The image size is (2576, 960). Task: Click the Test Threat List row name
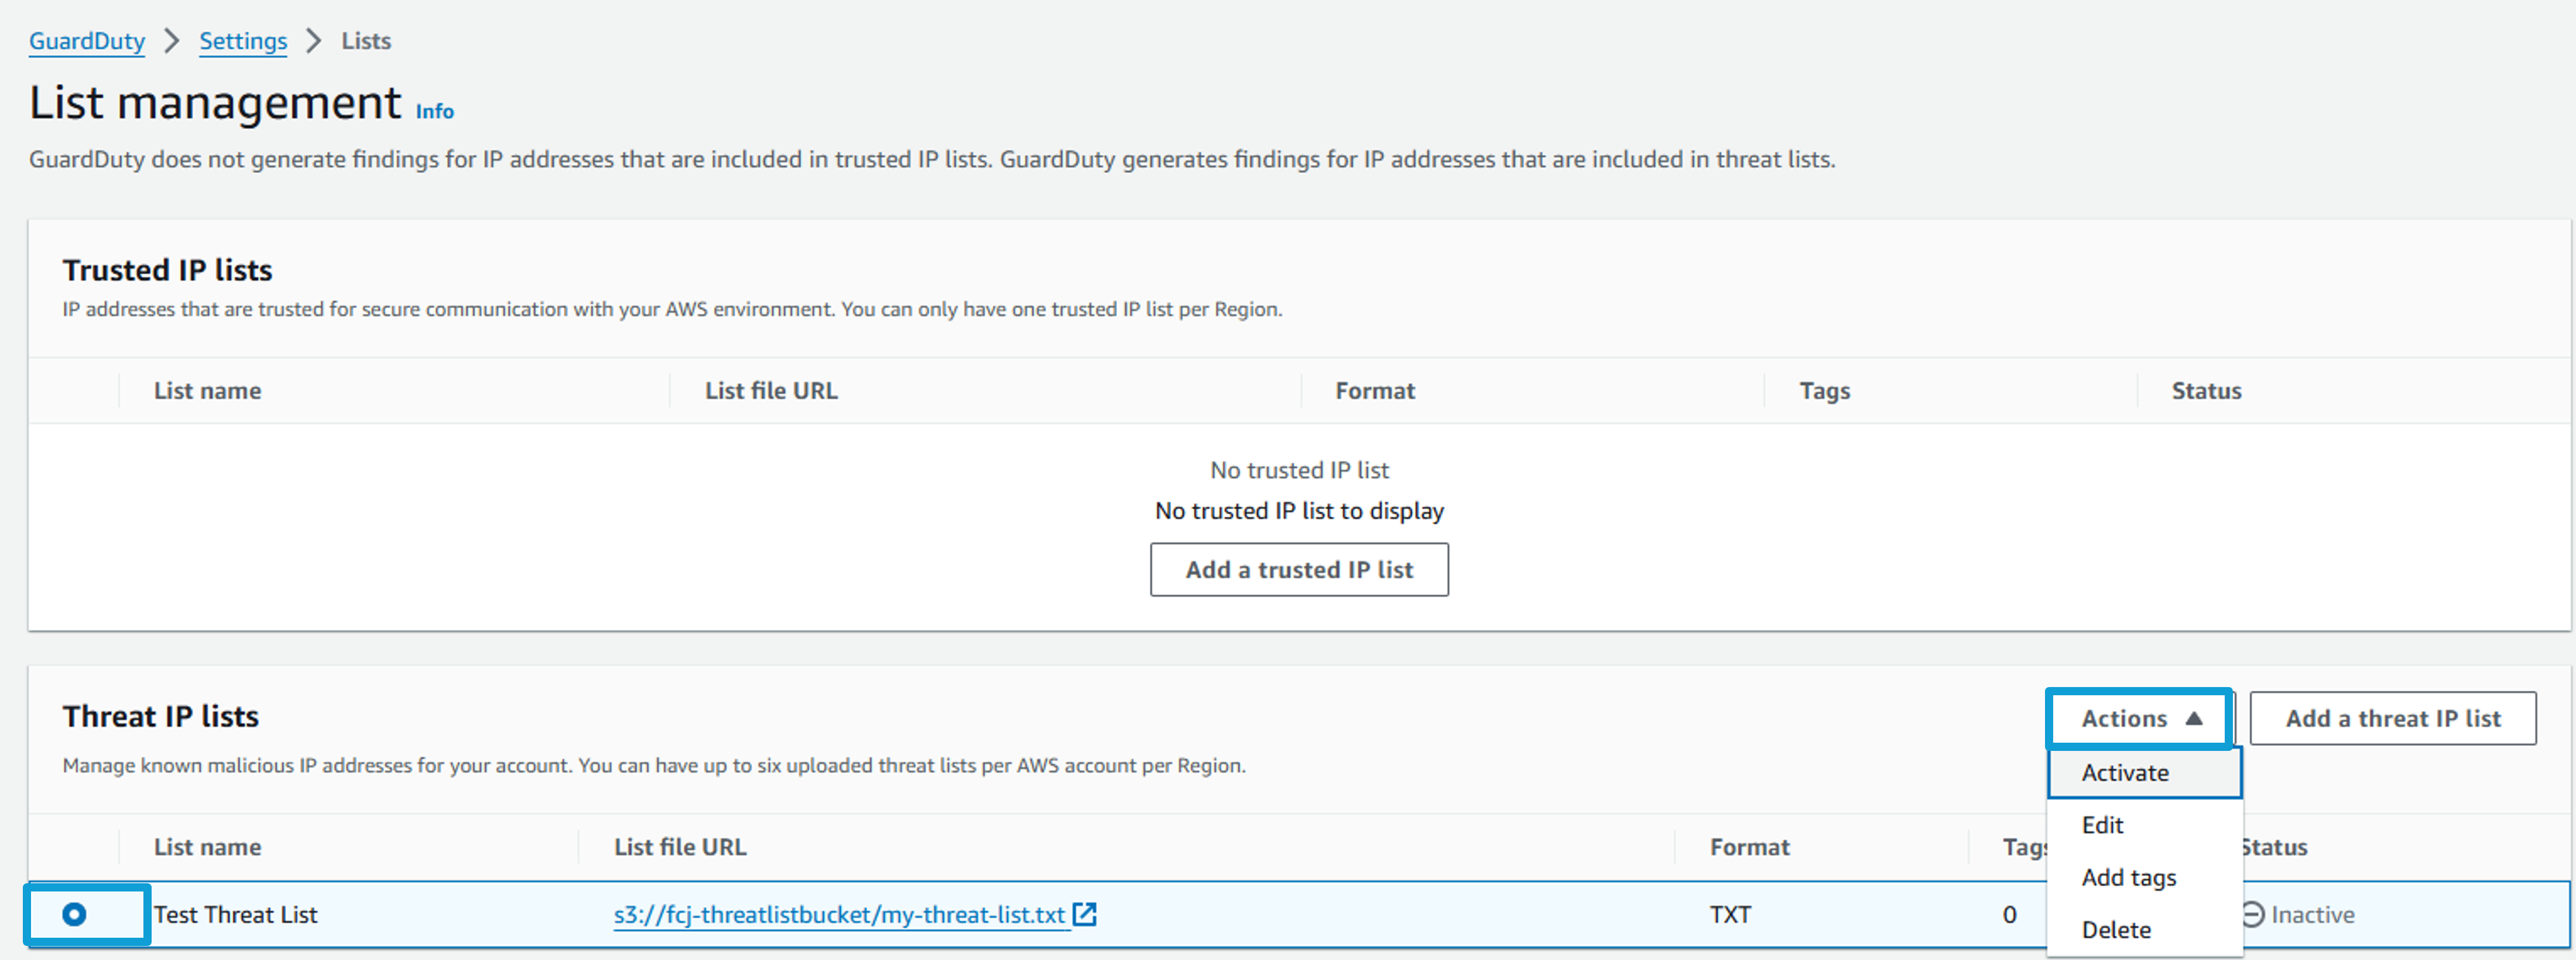click(236, 914)
